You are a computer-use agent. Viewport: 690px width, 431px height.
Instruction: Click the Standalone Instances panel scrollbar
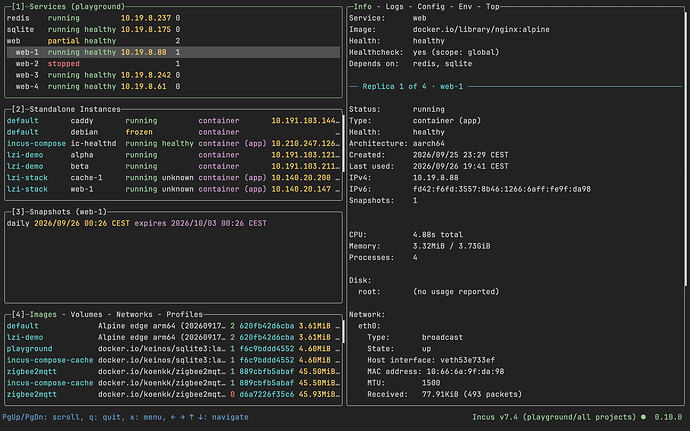coord(343,144)
